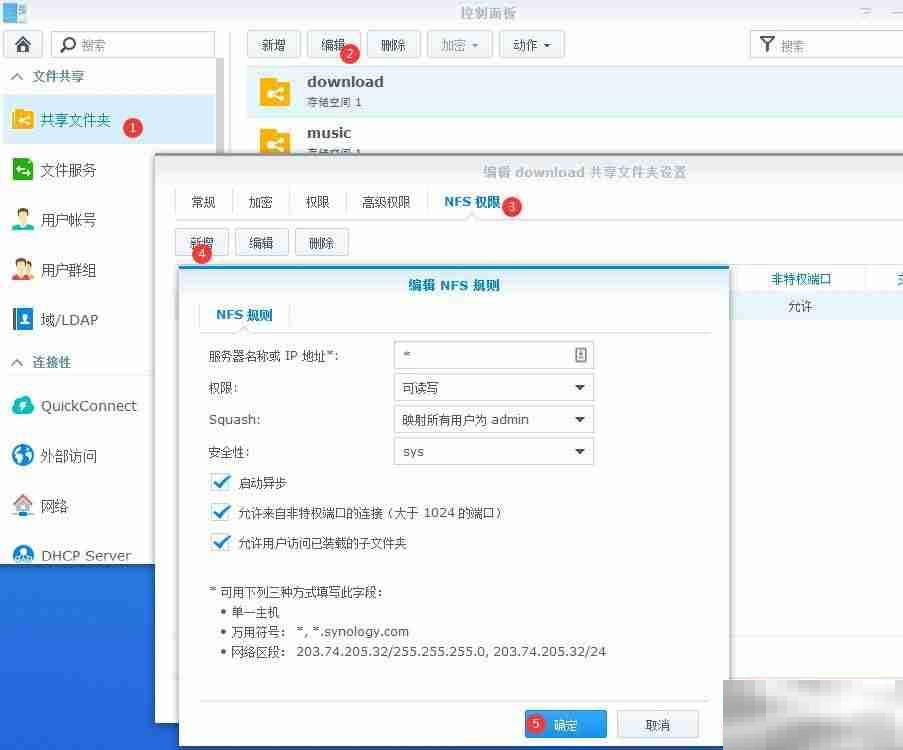Click the filter funnel icon
Screen dimensions: 903x750
pos(767,44)
